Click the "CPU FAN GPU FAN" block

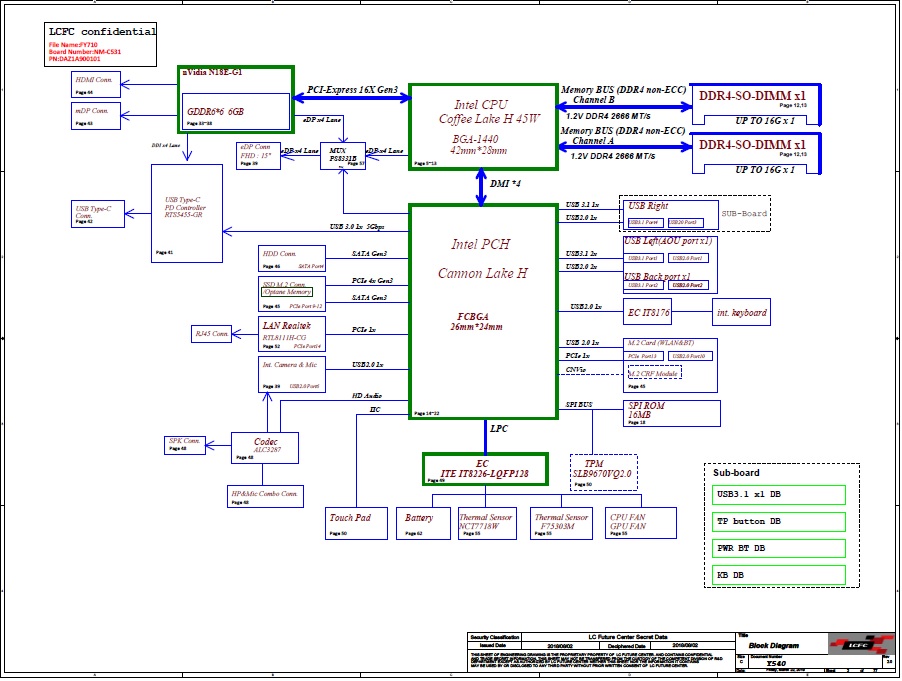tap(641, 523)
